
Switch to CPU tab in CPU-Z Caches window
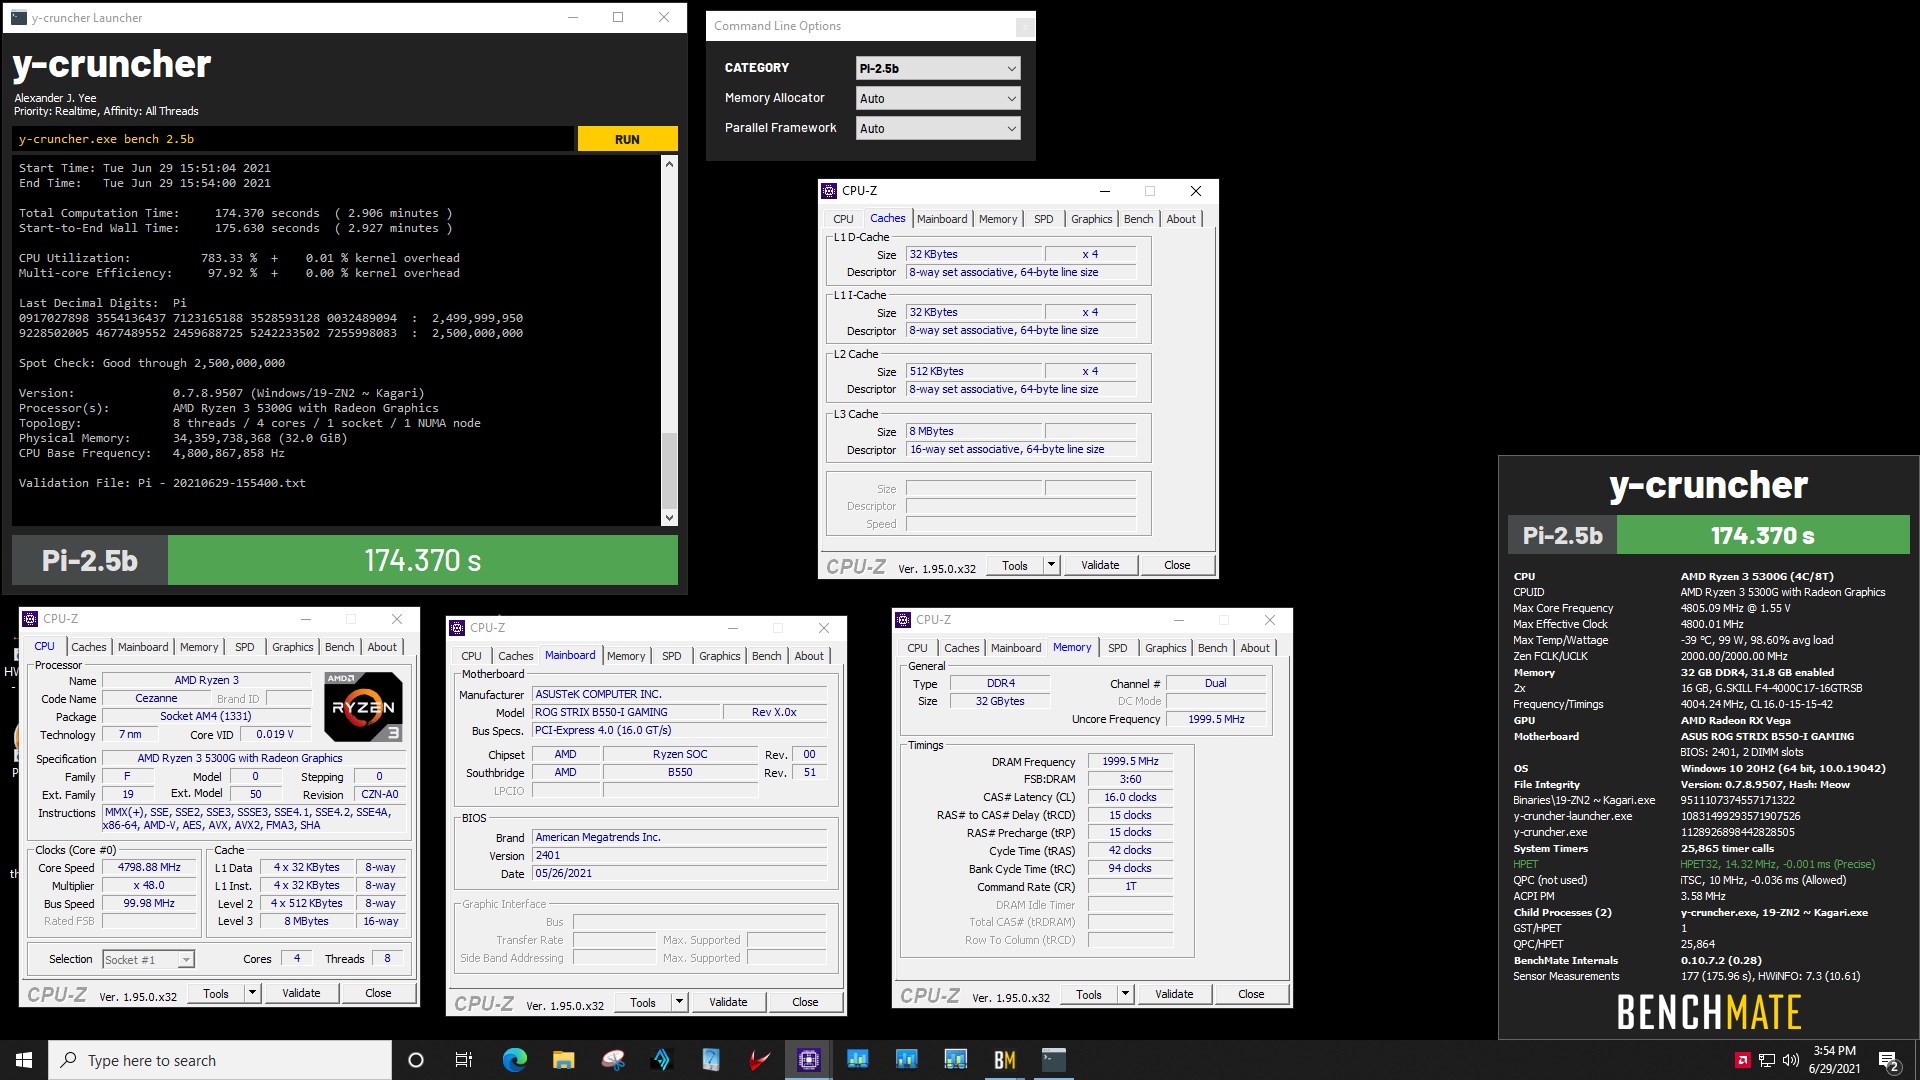coord(843,219)
